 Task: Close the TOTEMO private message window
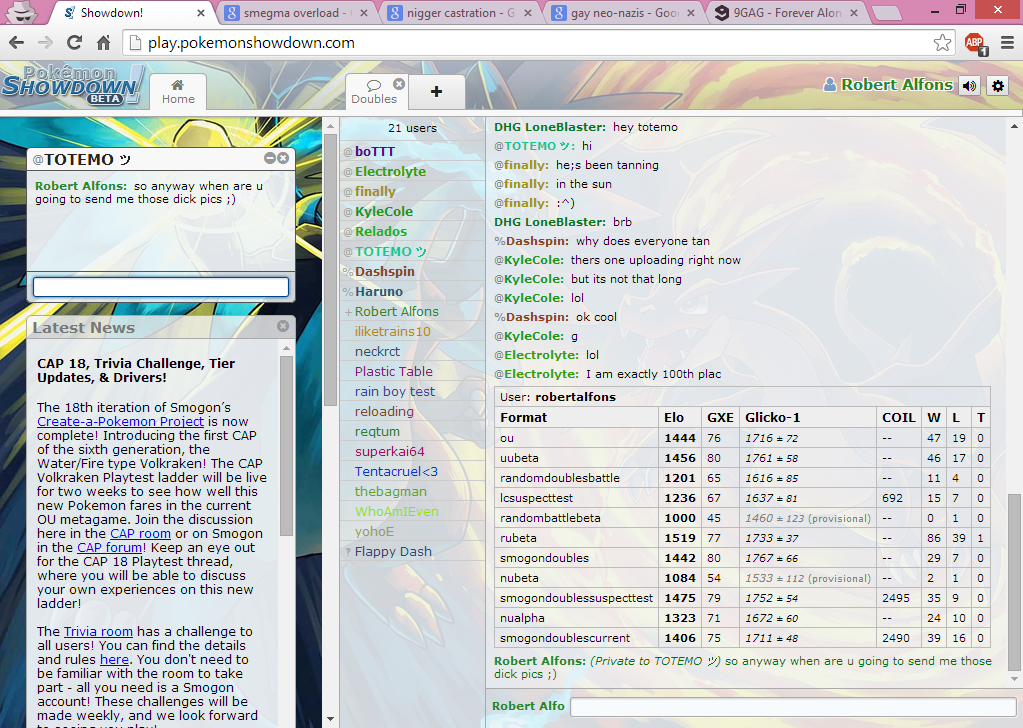(x=283, y=159)
